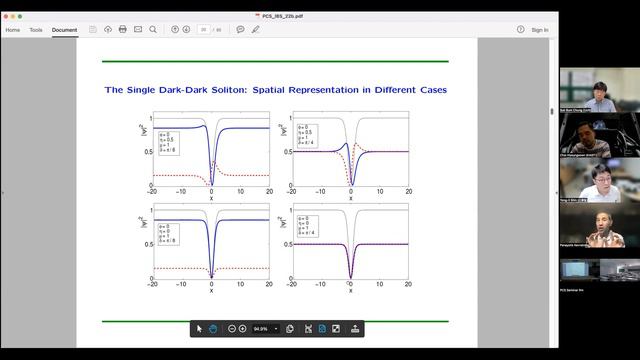Add a comment with speech bubble icon
Viewport: 640px width, 360px height.
coord(240,29)
